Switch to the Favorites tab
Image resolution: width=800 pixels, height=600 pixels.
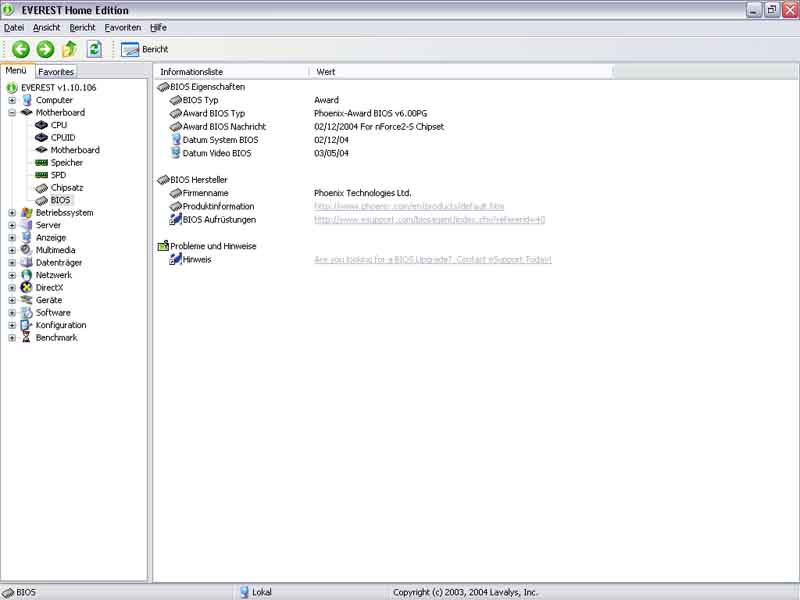(56, 72)
